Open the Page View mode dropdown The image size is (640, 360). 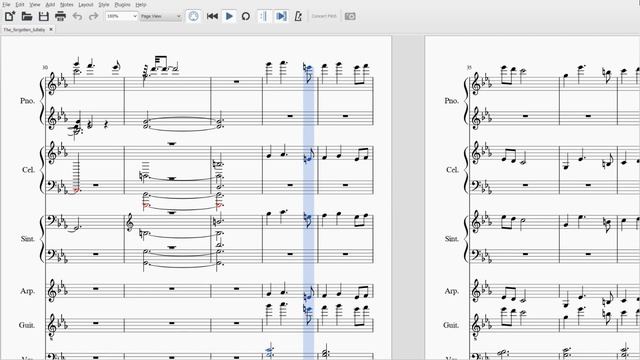160,16
